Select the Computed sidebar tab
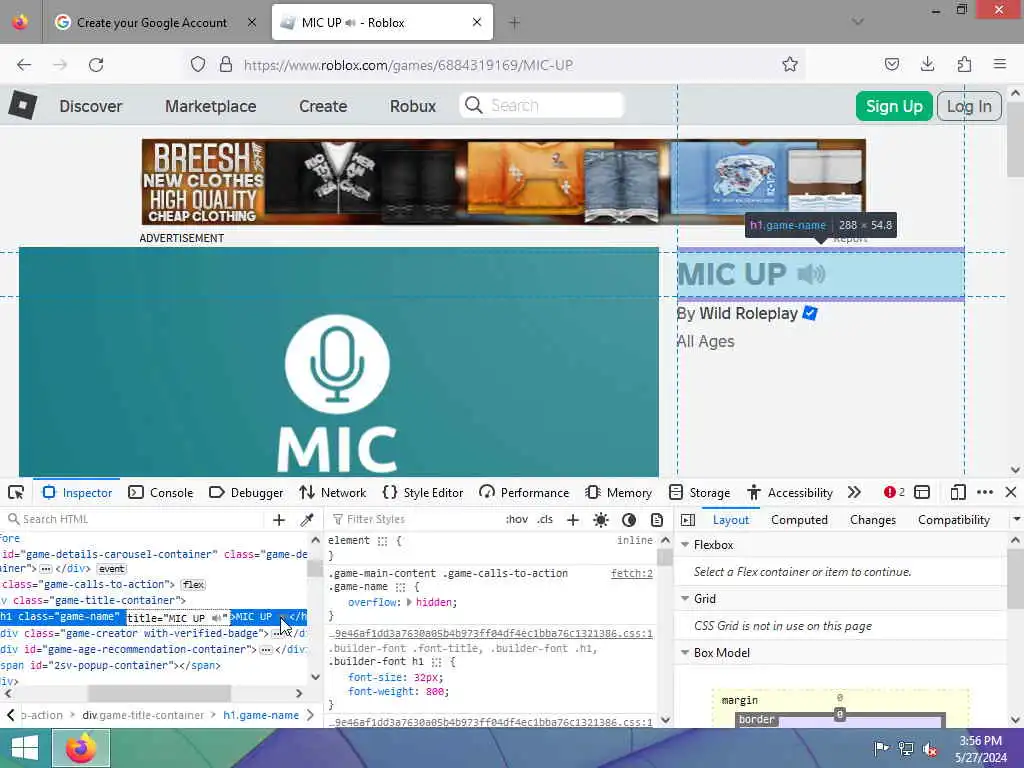The width and height of the screenshot is (1024, 768). (x=799, y=520)
